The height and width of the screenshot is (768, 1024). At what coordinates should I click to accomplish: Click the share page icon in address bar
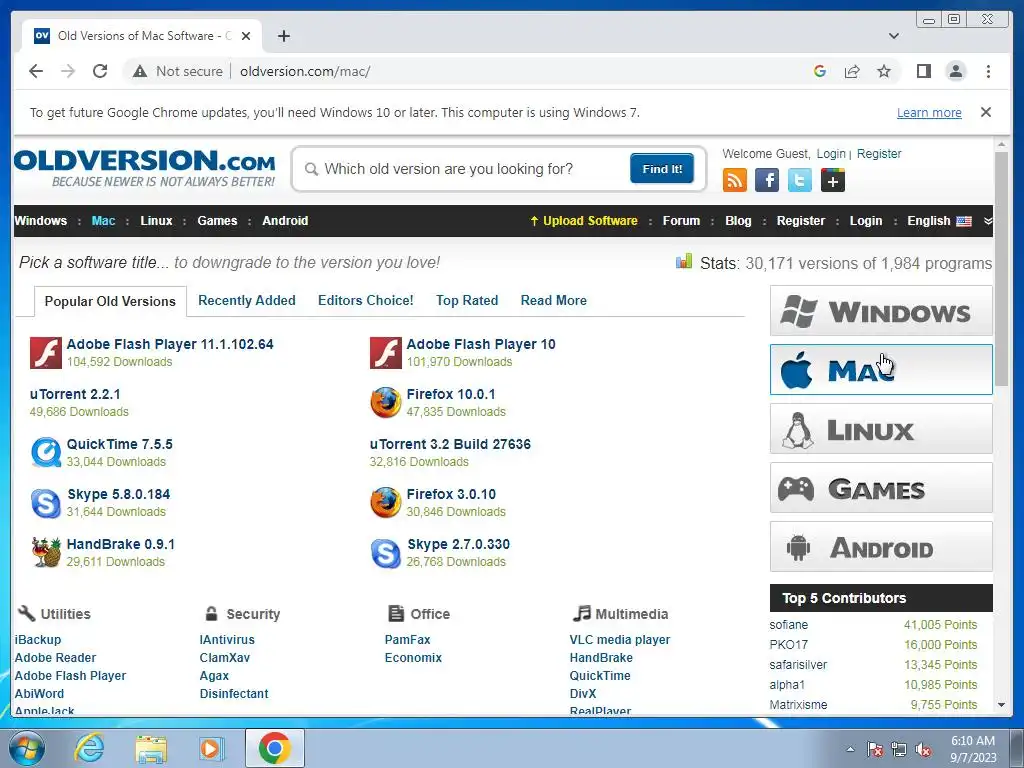[x=852, y=71]
